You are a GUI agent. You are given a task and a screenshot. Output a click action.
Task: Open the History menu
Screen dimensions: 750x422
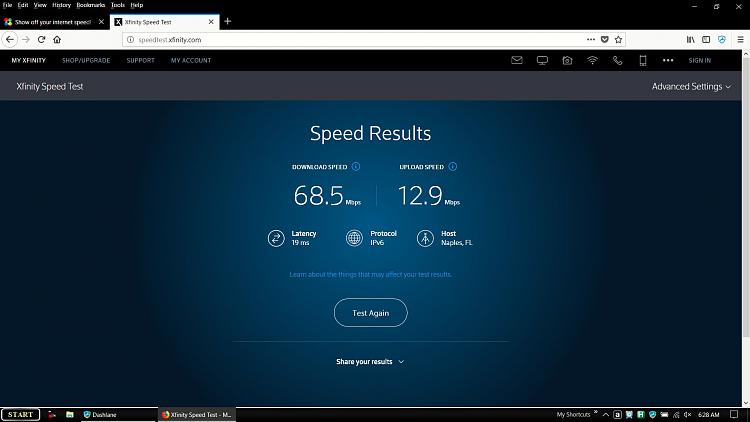click(x=62, y=5)
